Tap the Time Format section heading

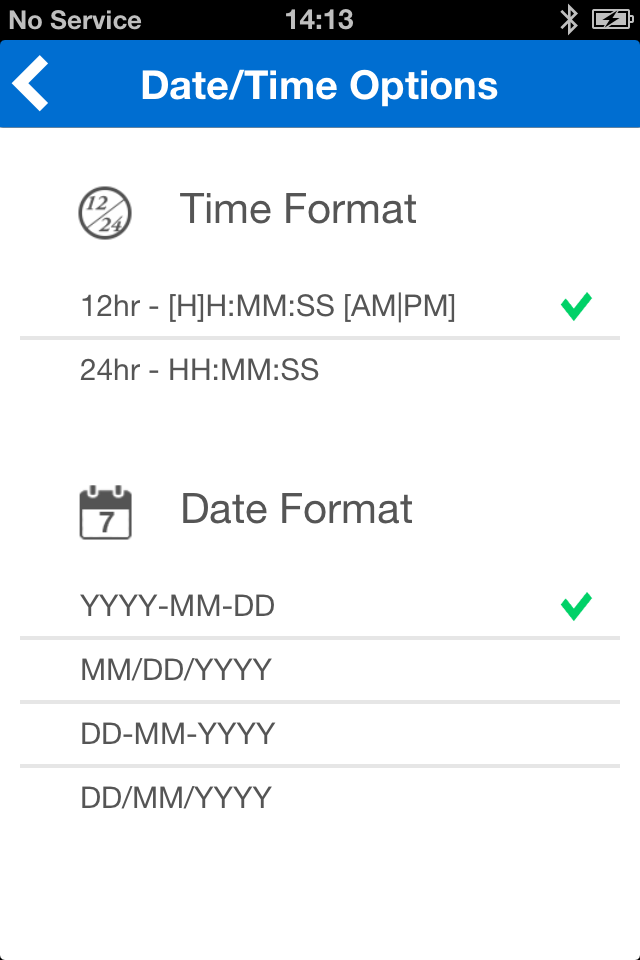tap(298, 210)
